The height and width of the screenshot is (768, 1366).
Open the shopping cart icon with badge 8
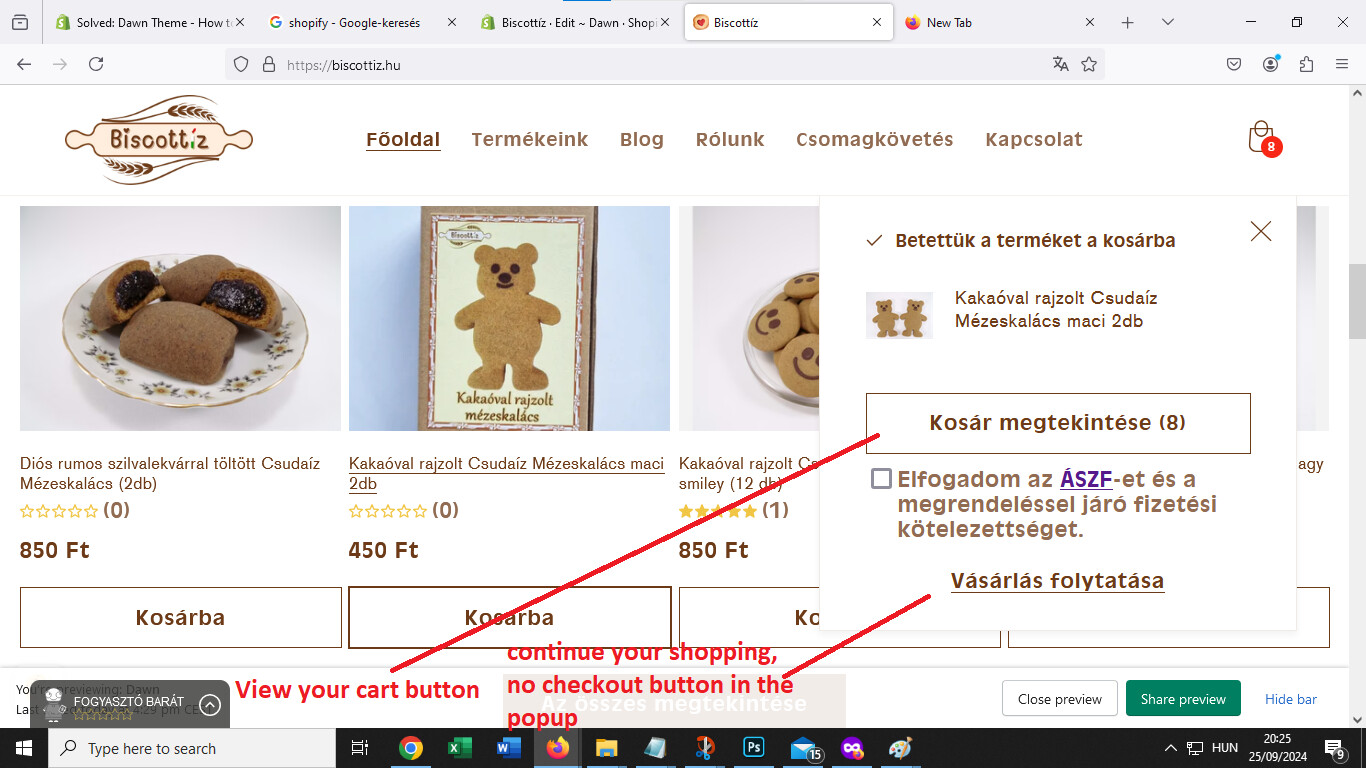1263,138
